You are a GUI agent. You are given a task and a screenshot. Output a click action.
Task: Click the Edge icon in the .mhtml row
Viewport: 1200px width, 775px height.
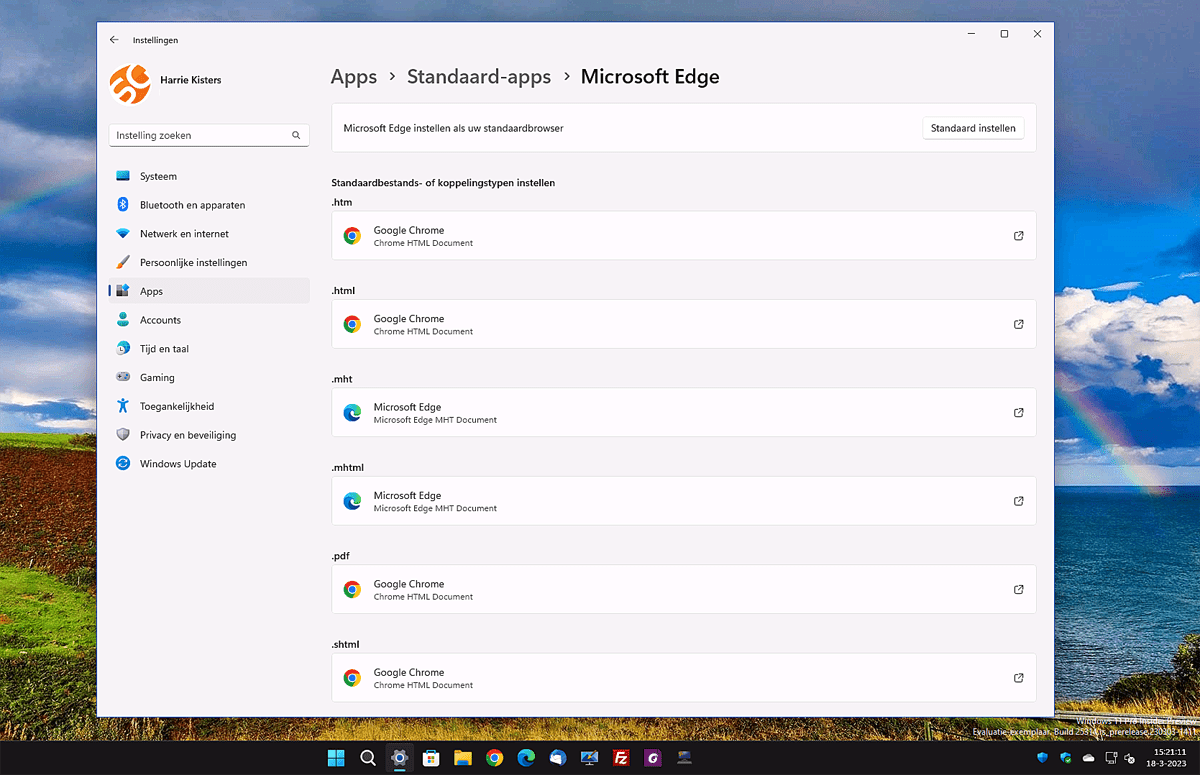(x=352, y=501)
